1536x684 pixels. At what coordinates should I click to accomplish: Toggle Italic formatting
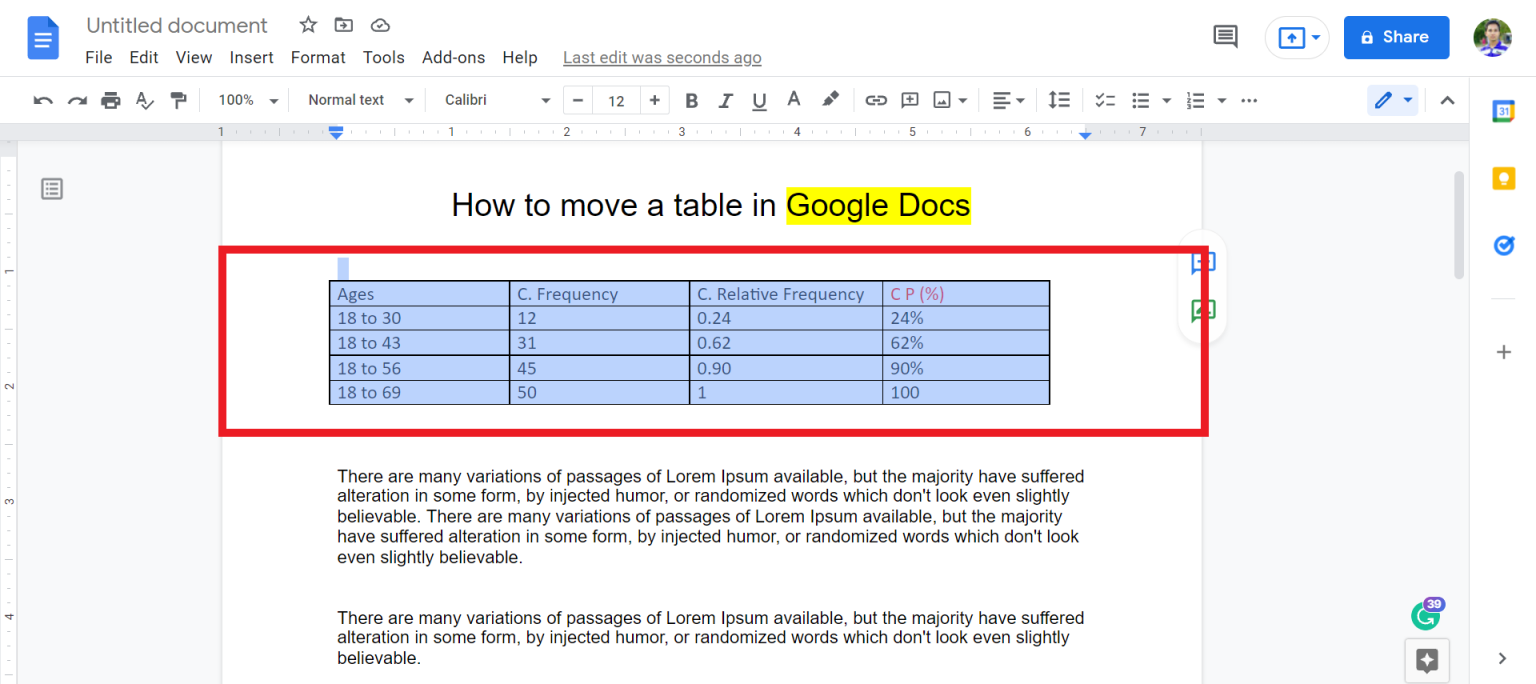pos(725,100)
